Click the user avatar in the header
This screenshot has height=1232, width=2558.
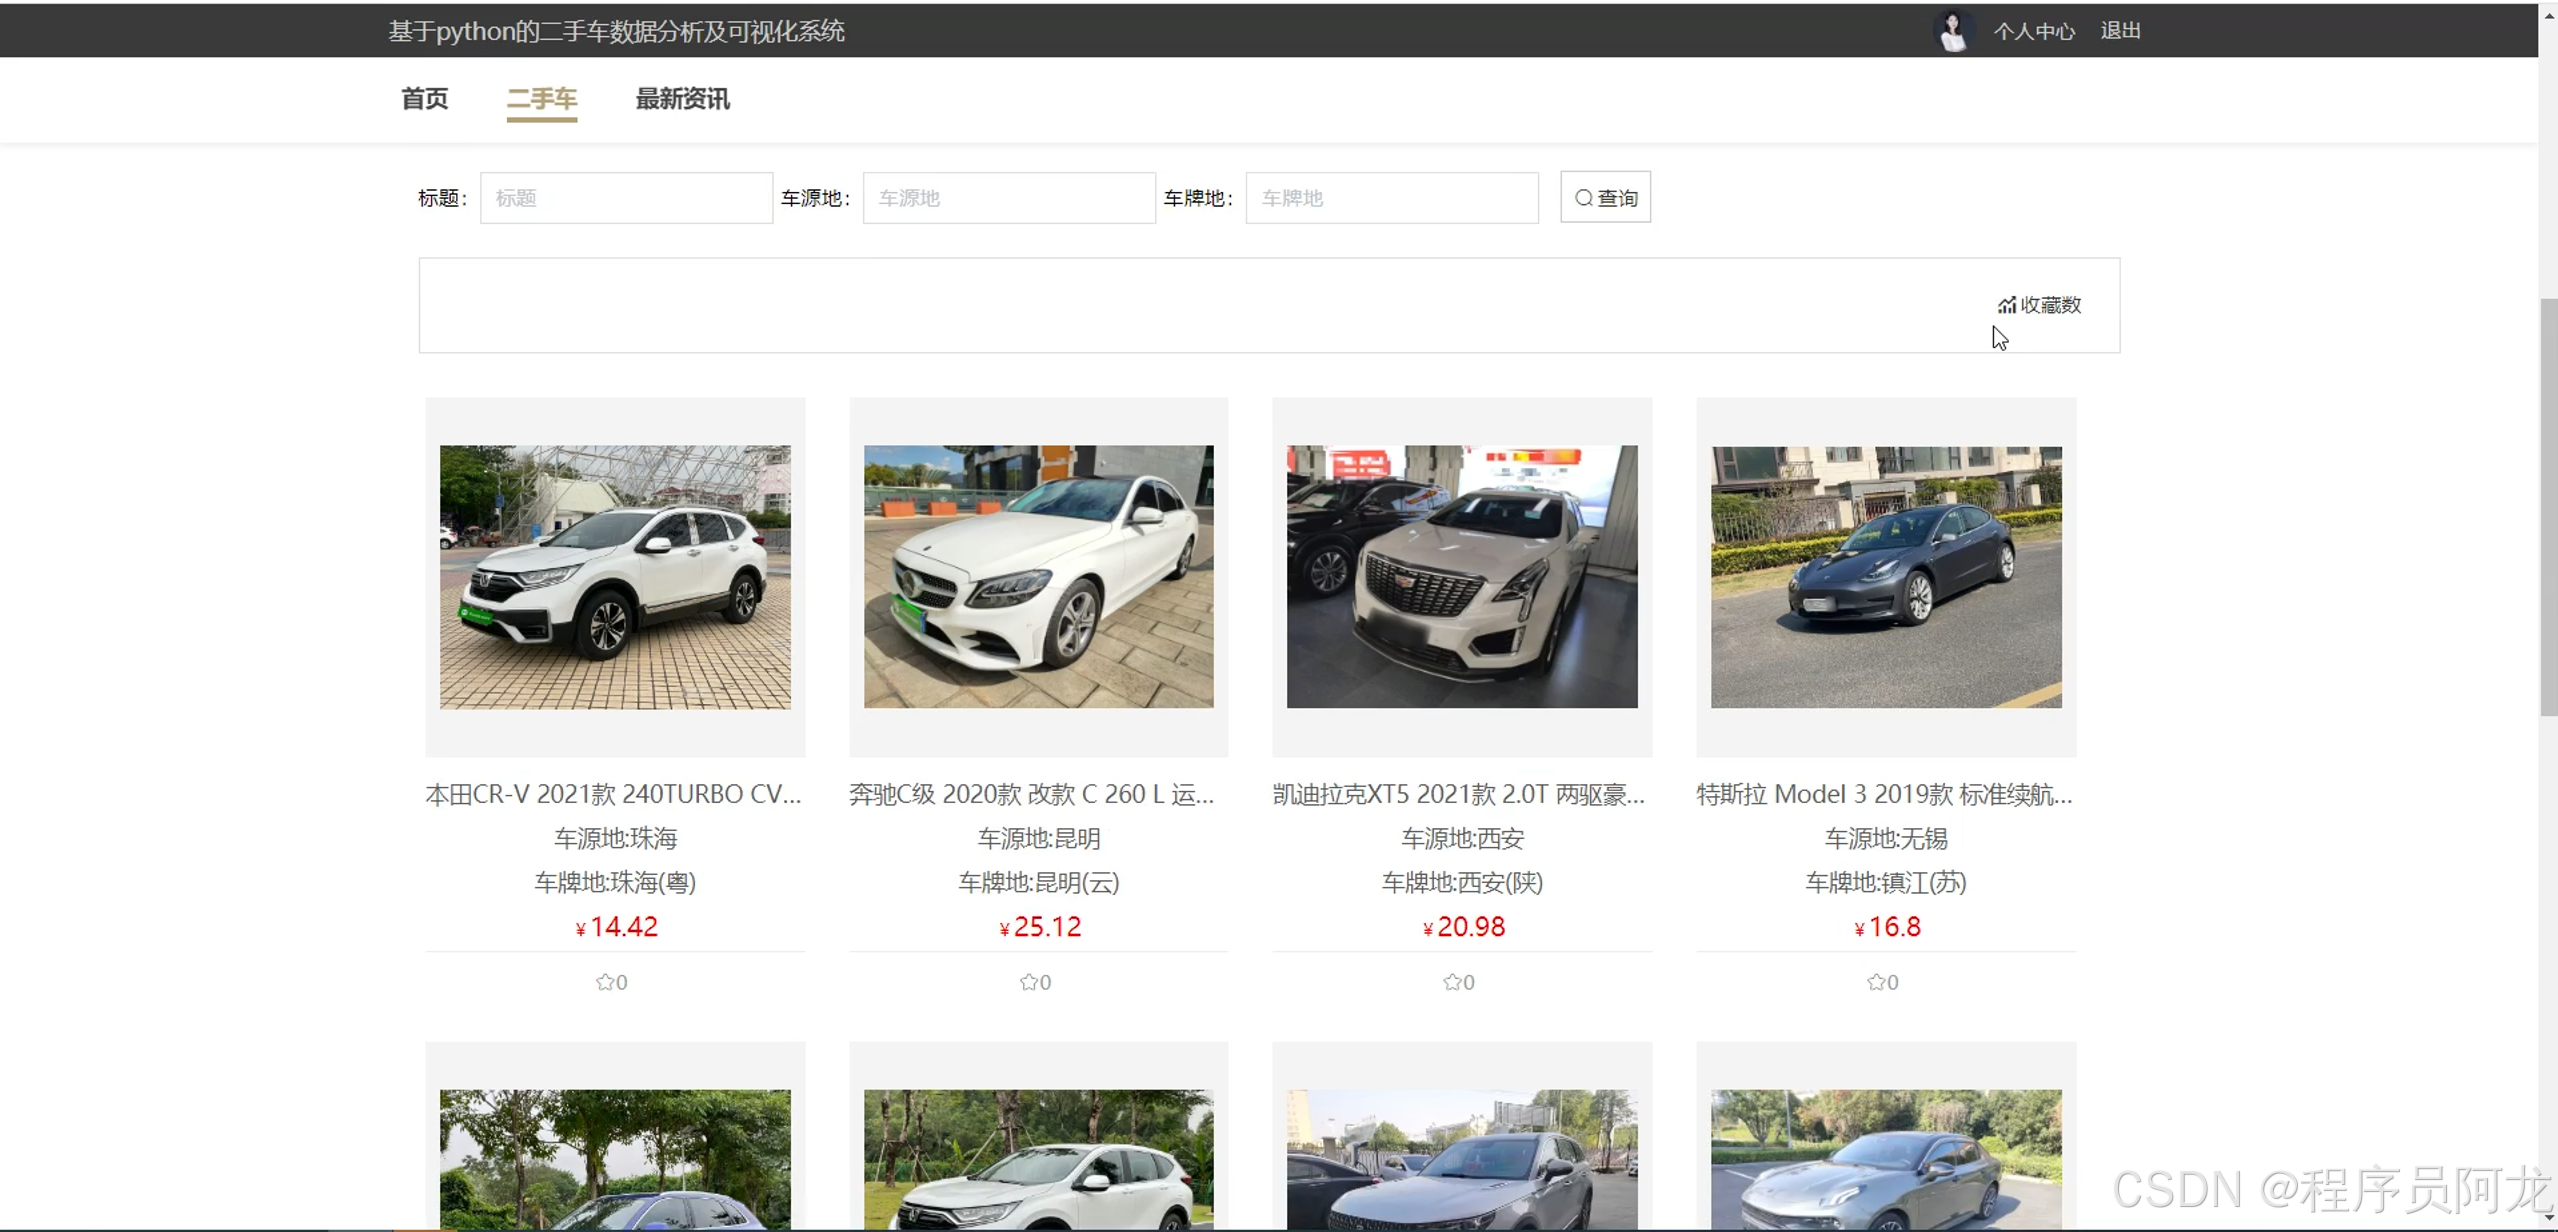pyautogui.click(x=1952, y=31)
